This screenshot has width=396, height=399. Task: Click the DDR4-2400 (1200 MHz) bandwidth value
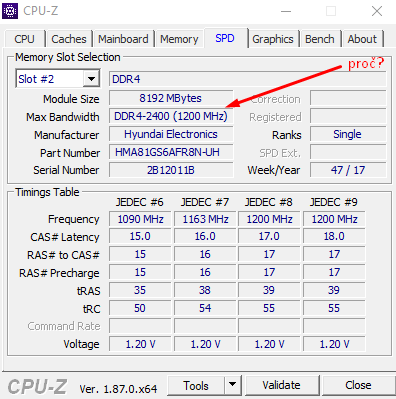(x=171, y=116)
